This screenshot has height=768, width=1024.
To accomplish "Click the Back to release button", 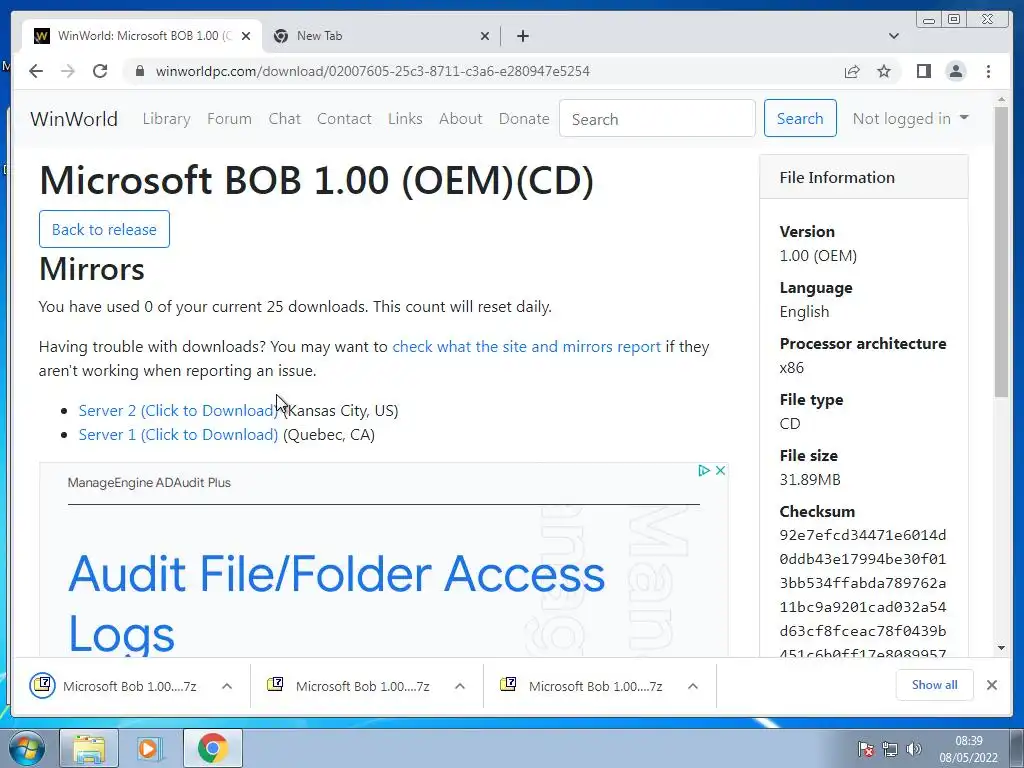I will (x=104, y=229).
